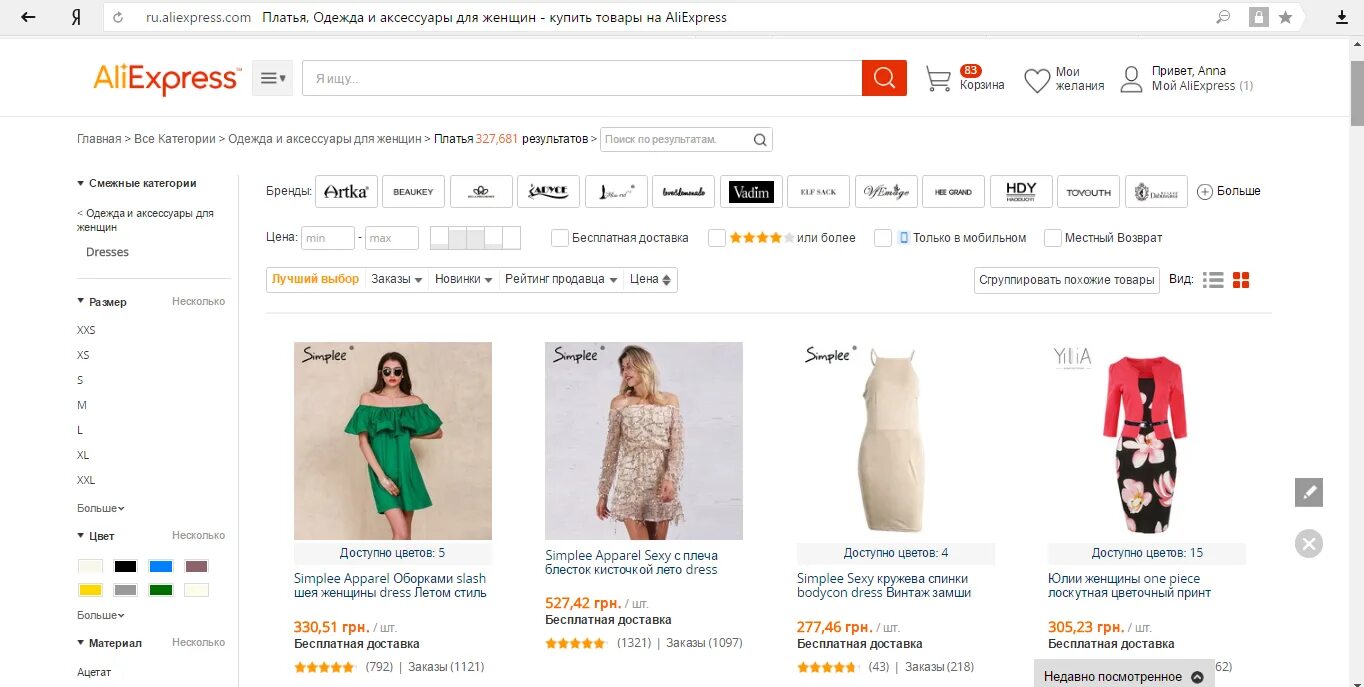Expand Больше under the size list

point(101,508)
